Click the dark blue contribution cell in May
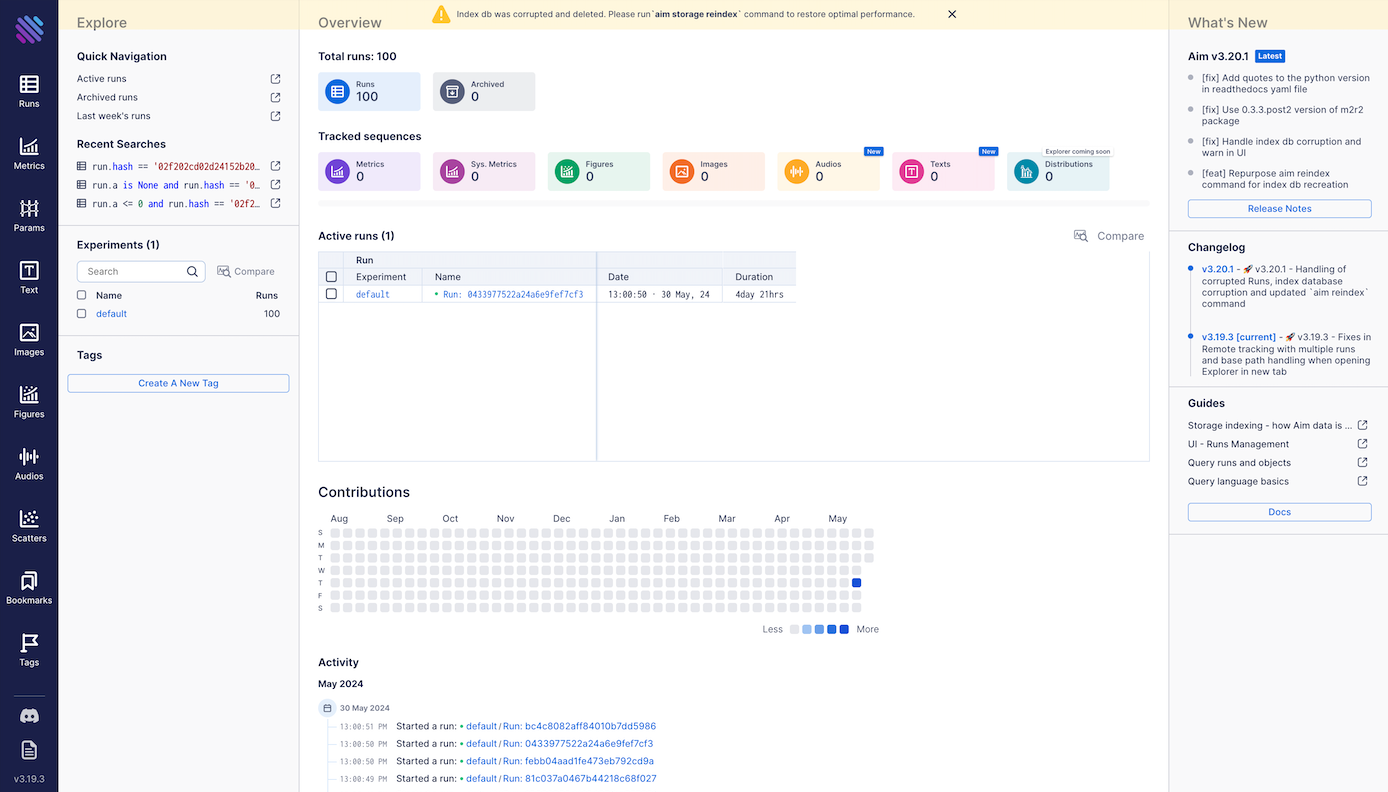Screen dimensions: 1388x792 coord(856,583)
